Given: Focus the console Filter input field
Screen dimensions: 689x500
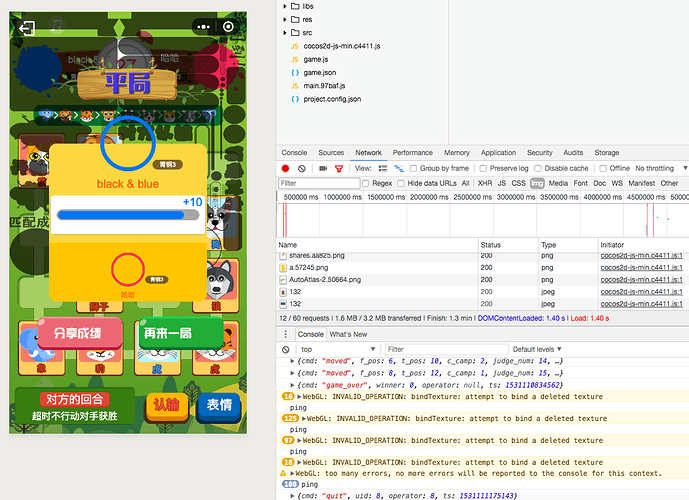Looking at the screenshot, I should [446, 349].
